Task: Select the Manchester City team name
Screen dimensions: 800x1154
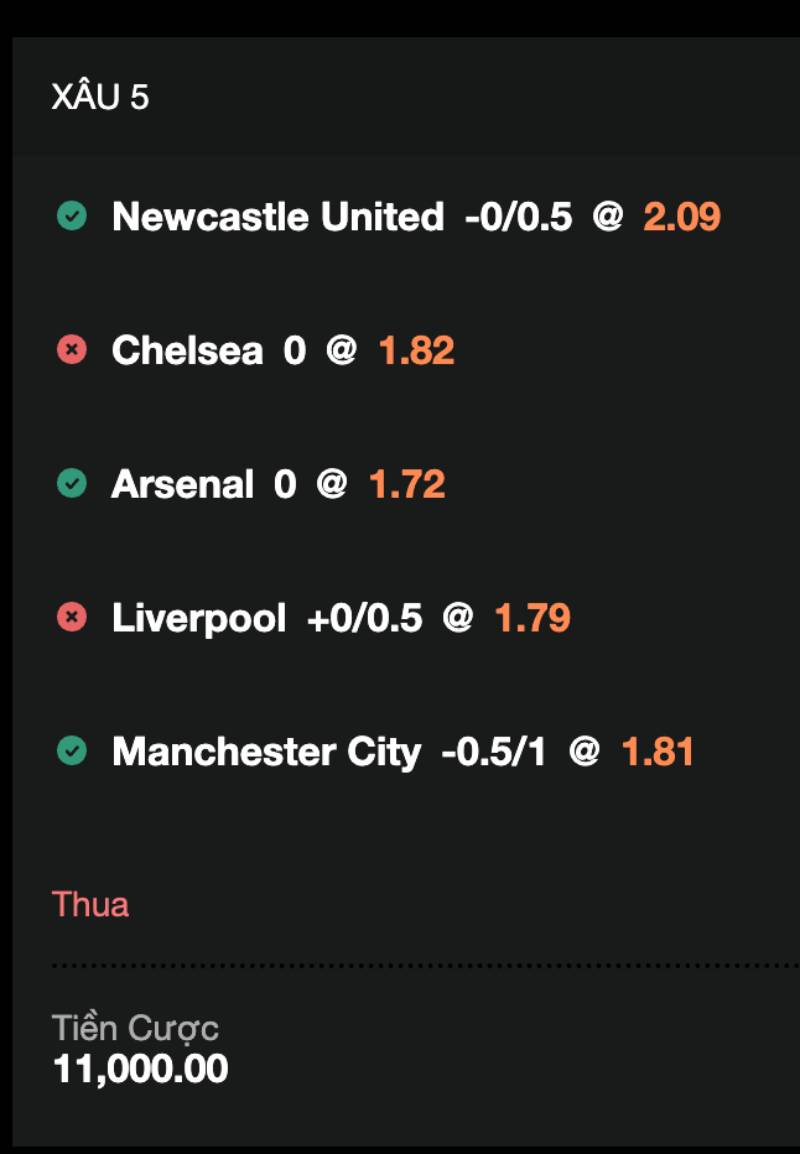Action: (x=266, y=751)
